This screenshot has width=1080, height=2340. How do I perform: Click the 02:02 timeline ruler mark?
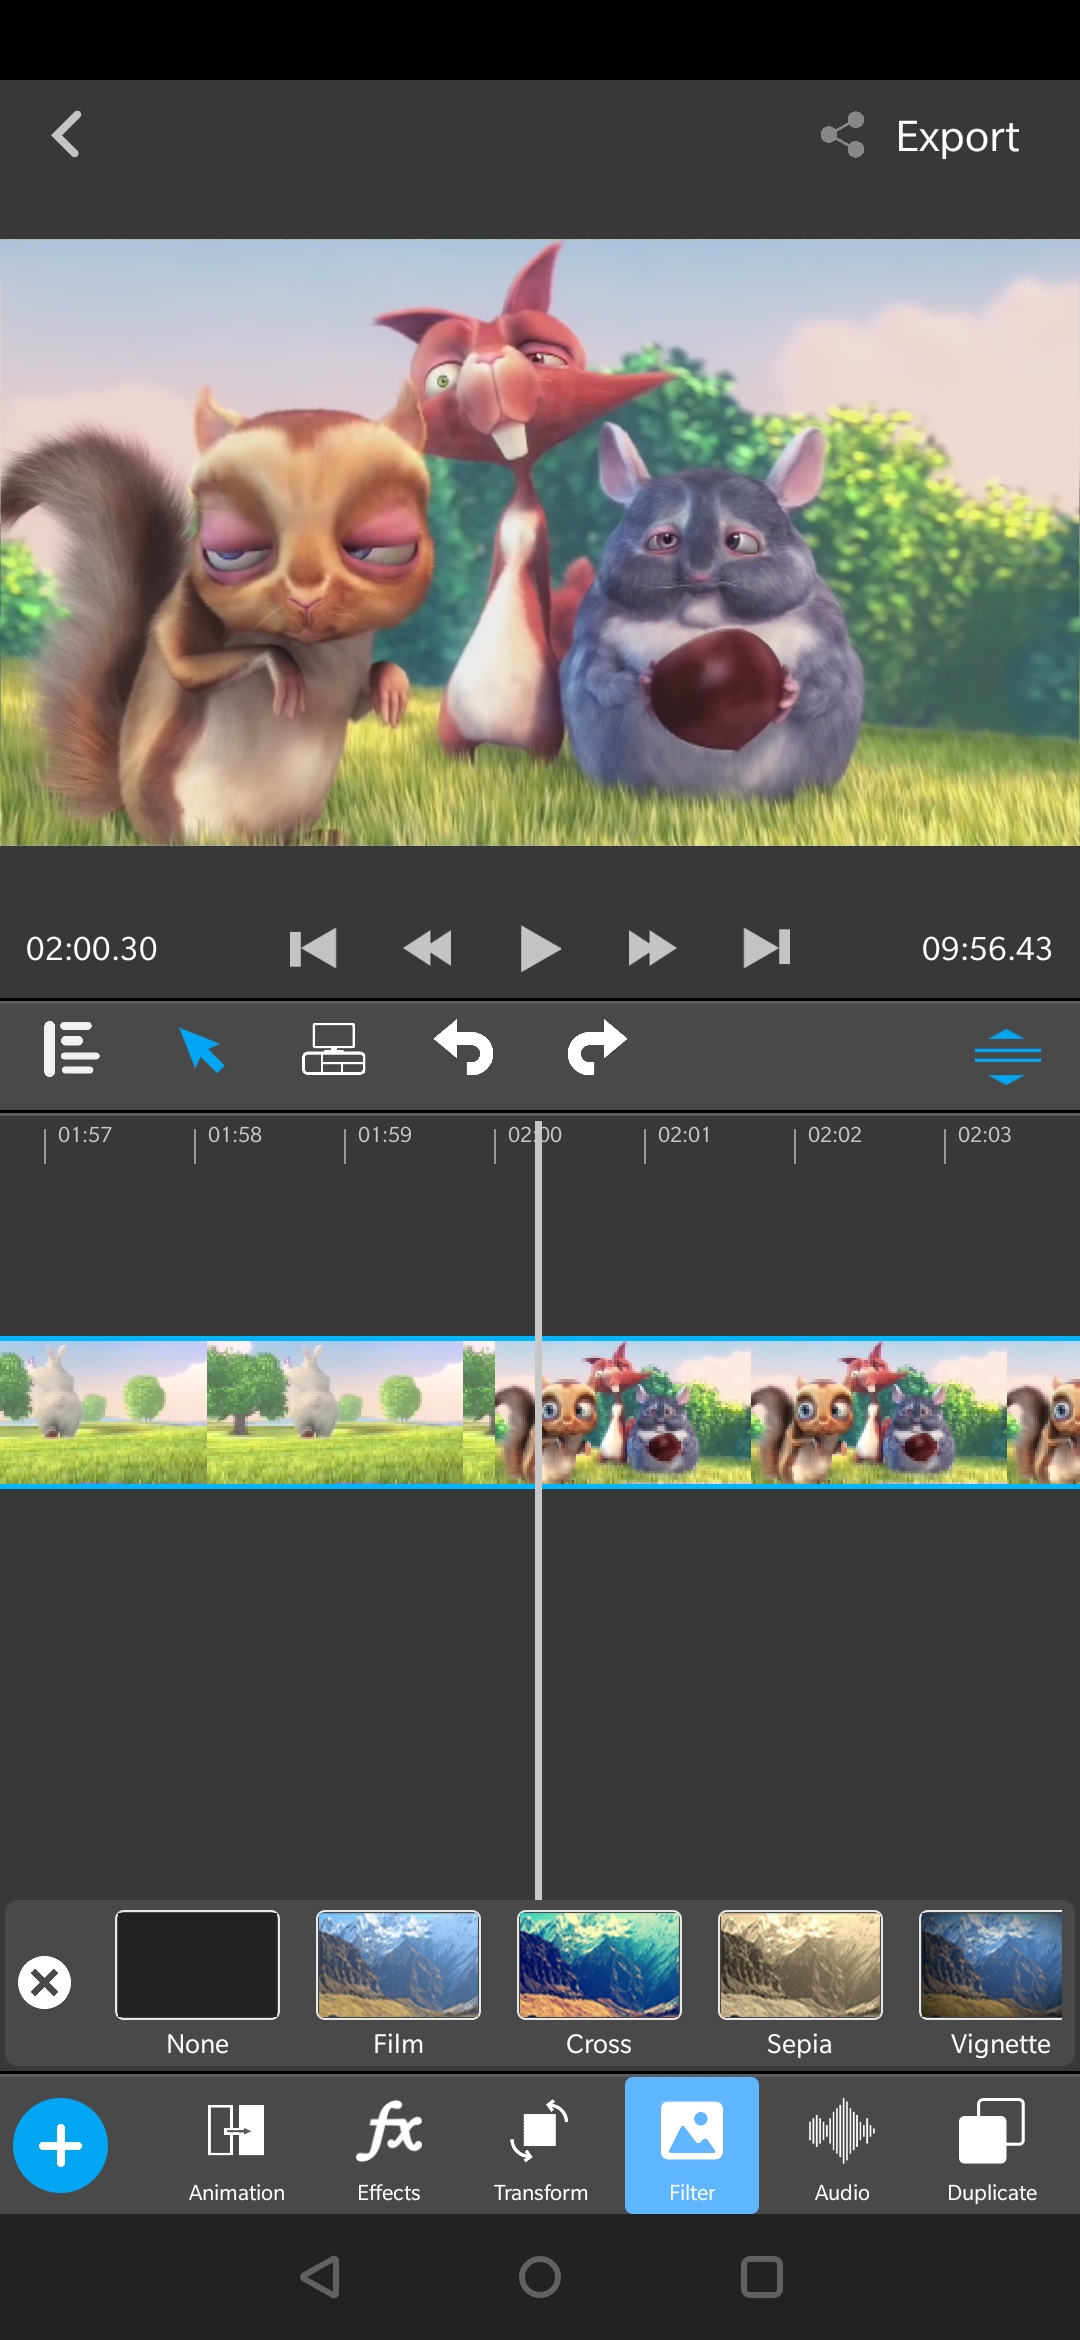pos(834,1135)
